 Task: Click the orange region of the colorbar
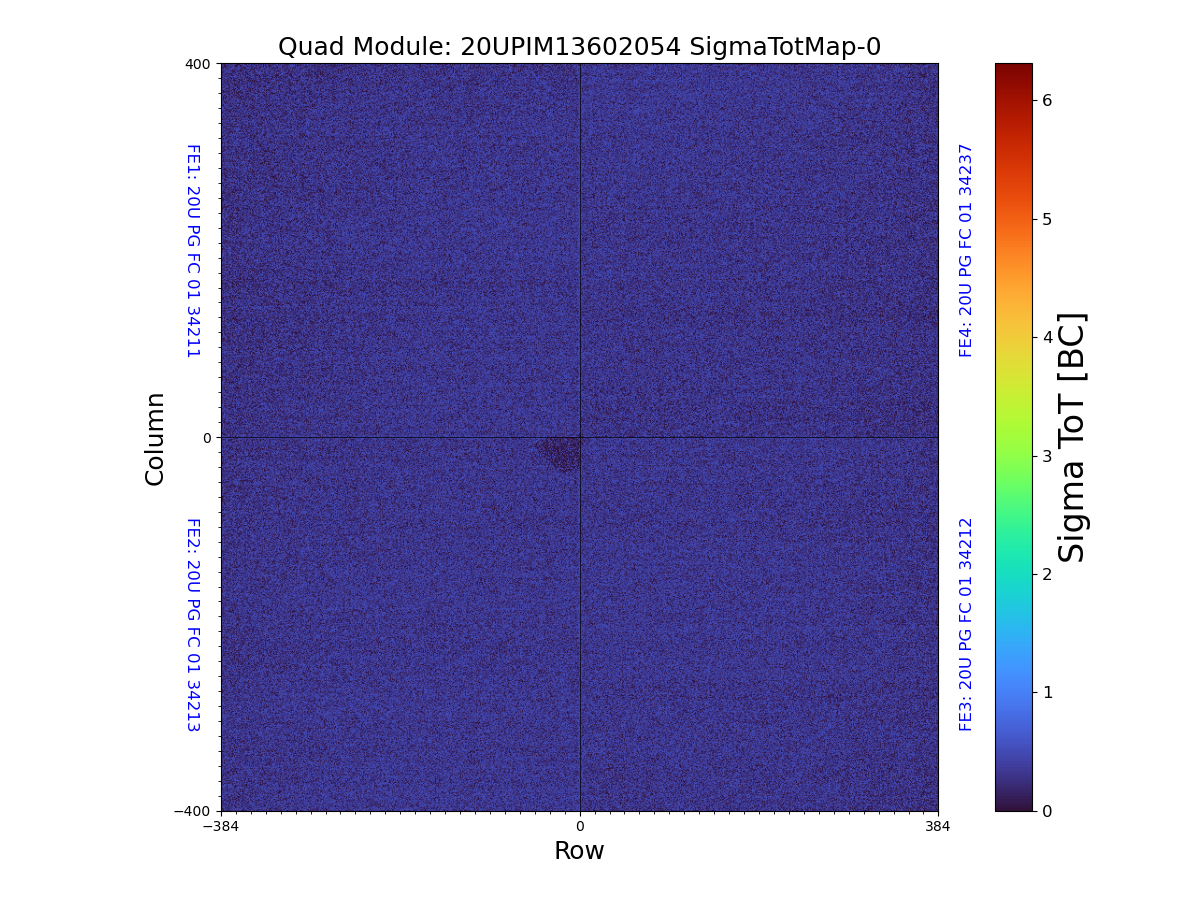coord(1013,250)
